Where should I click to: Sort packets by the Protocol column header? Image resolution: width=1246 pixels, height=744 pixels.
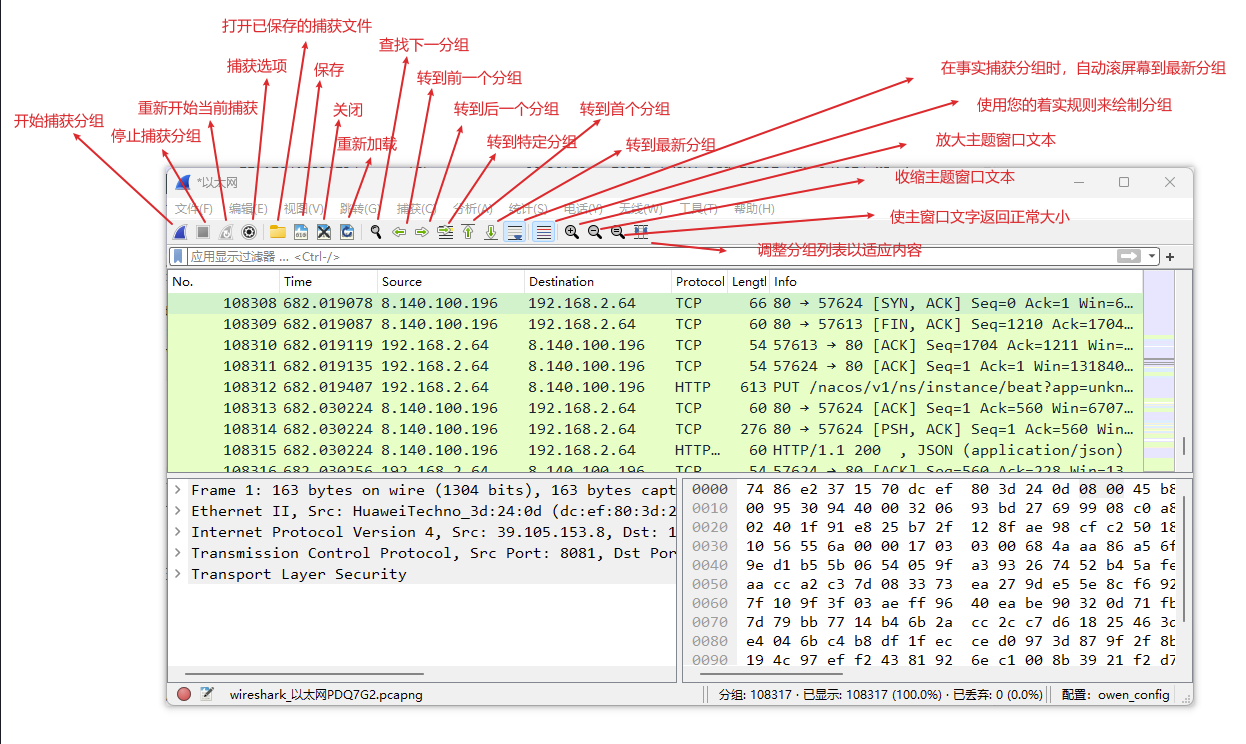[698, 282]
